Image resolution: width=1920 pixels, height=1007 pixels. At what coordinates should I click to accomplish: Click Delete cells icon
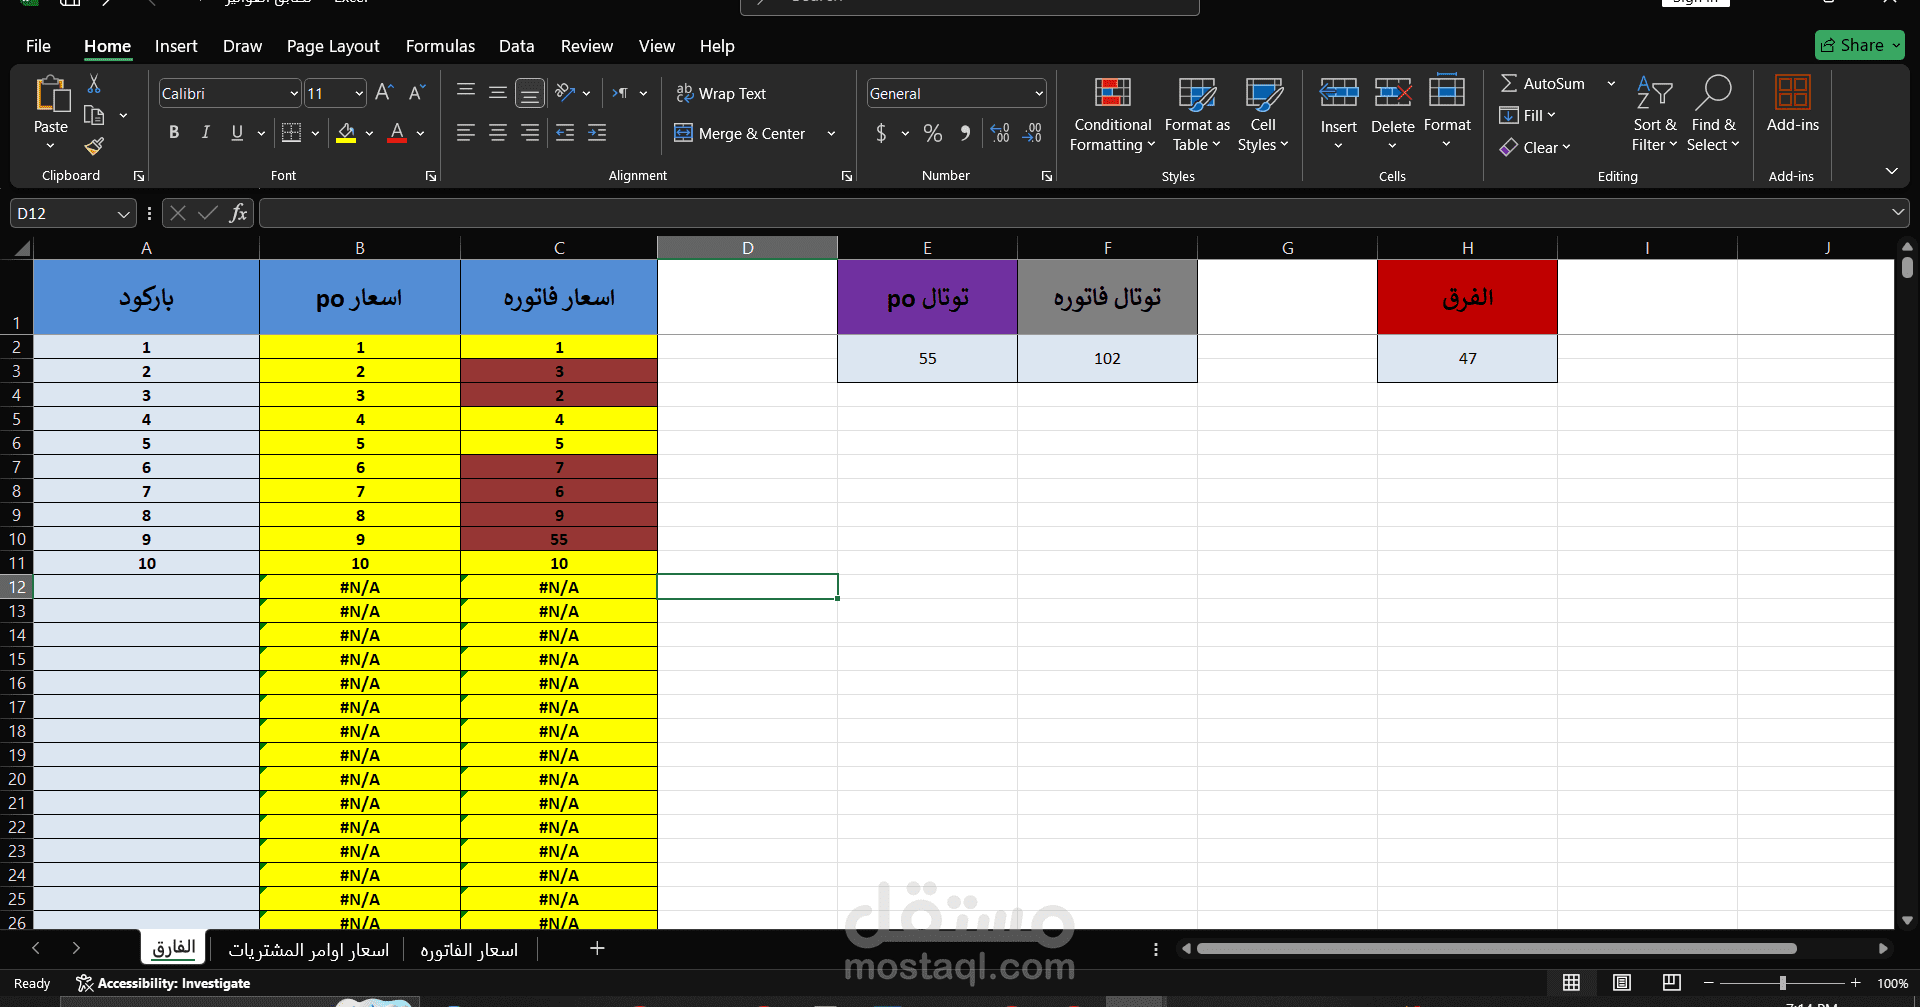tap(1393, 93)
